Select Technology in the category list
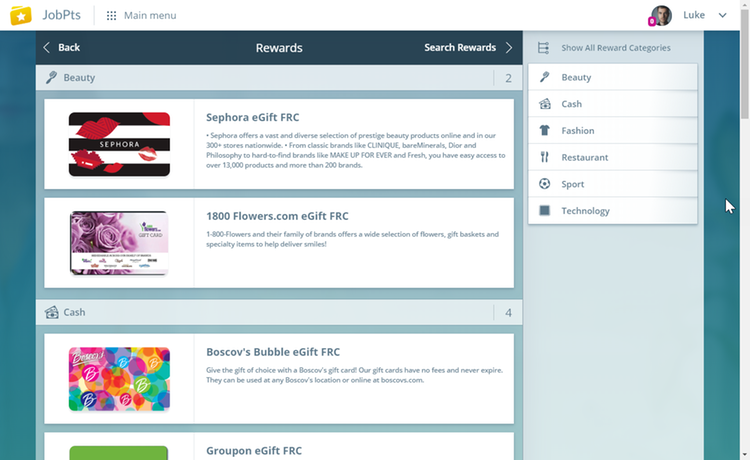Viewport: 750px width, 460px height. coord(585,211)
